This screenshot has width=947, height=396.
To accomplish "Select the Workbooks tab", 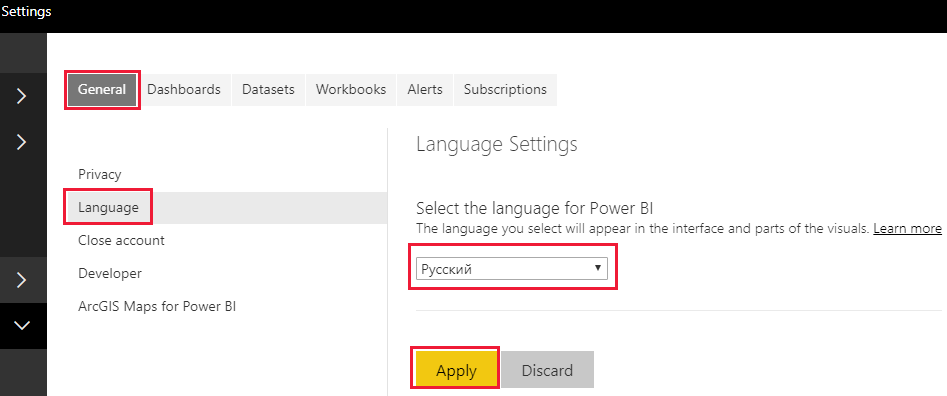I will 351,90.
